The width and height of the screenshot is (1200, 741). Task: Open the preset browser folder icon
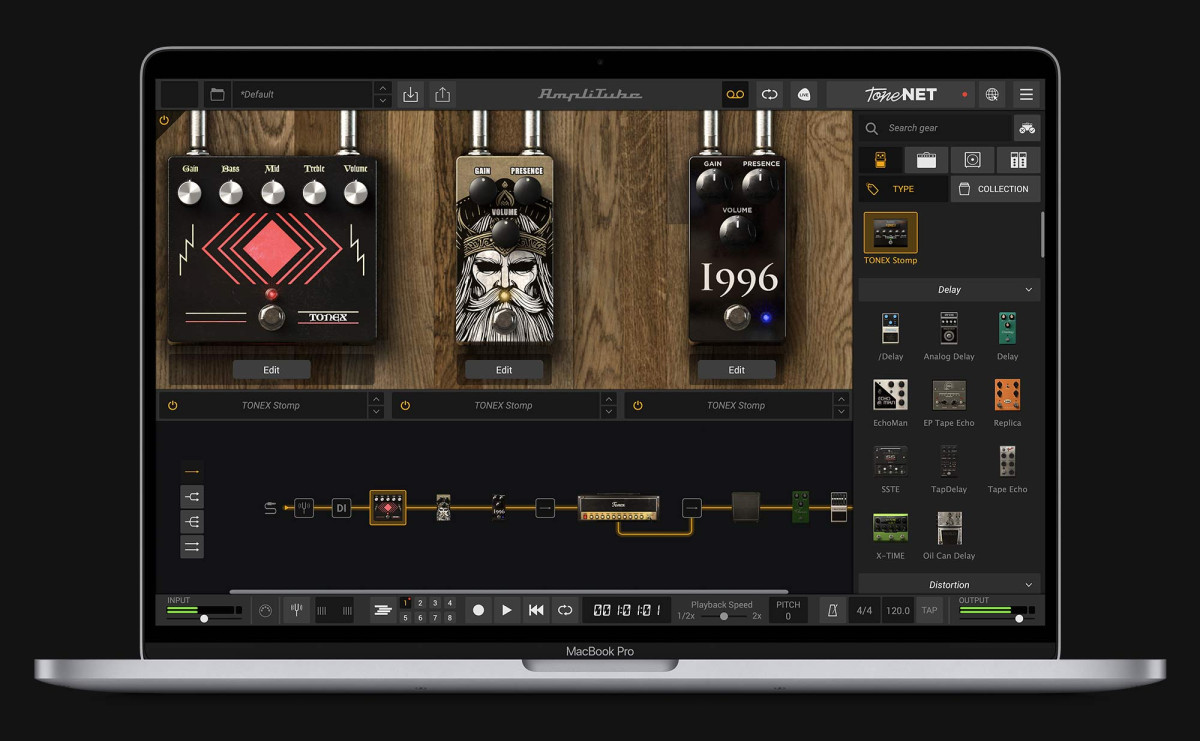(x=217, y=94)
